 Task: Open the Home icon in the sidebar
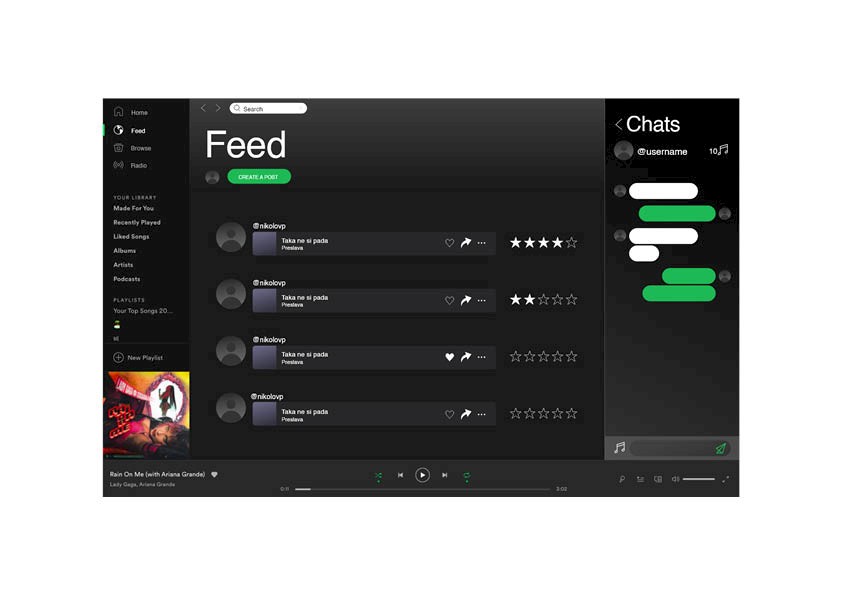click(119, 112)
